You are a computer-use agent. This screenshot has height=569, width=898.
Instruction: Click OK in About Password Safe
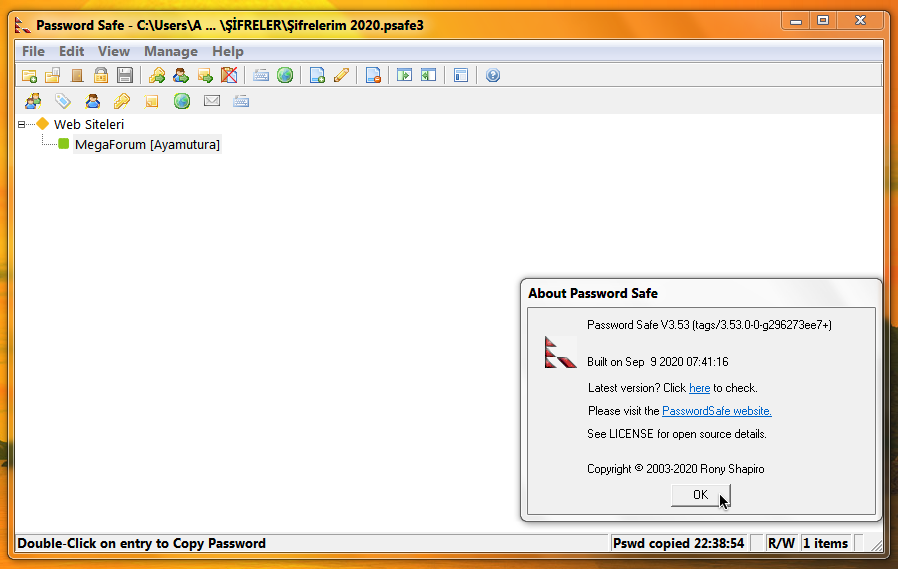(700, 495)
